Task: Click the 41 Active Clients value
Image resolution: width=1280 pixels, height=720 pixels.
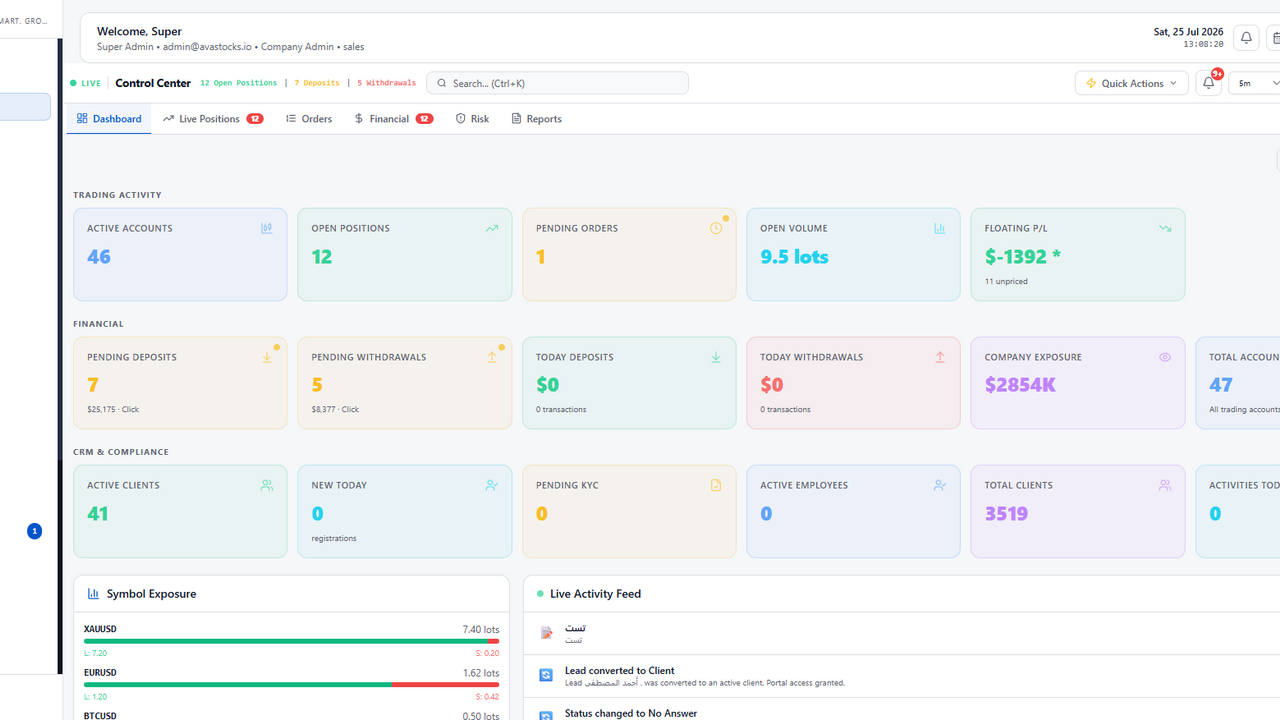Action: [98, 513]
